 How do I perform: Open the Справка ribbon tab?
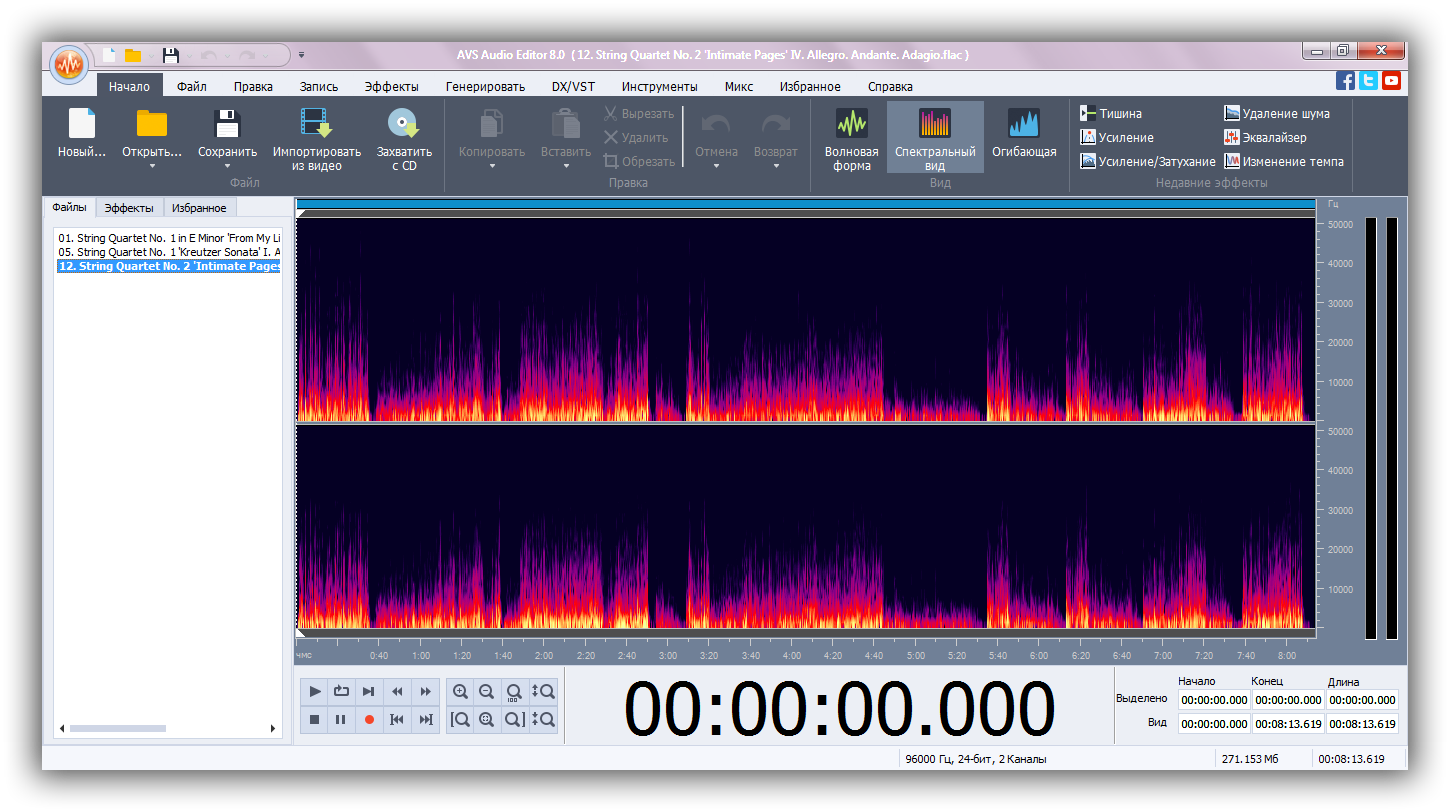[890, 87]
